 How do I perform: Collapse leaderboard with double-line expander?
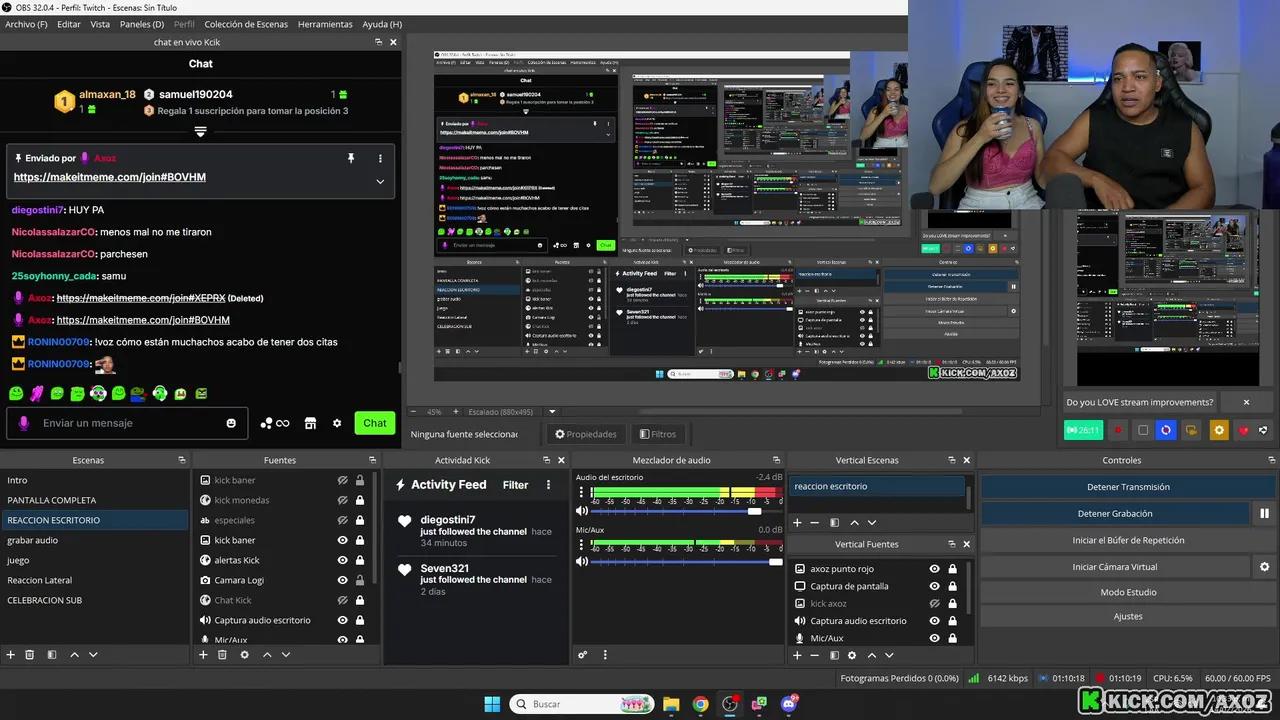[201, 132]
